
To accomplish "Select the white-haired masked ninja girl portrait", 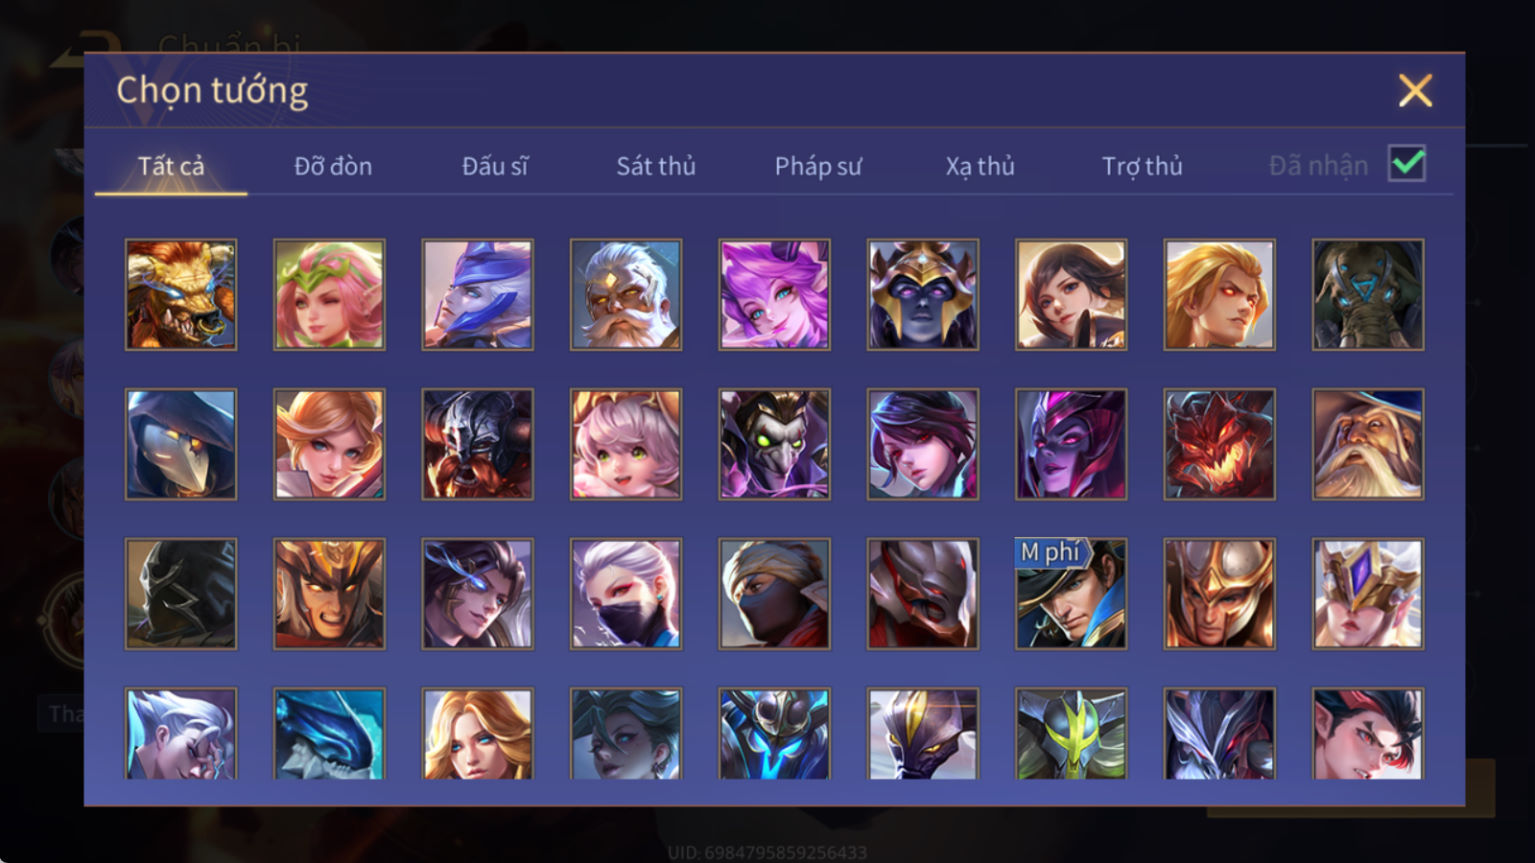I will (626, 594).
